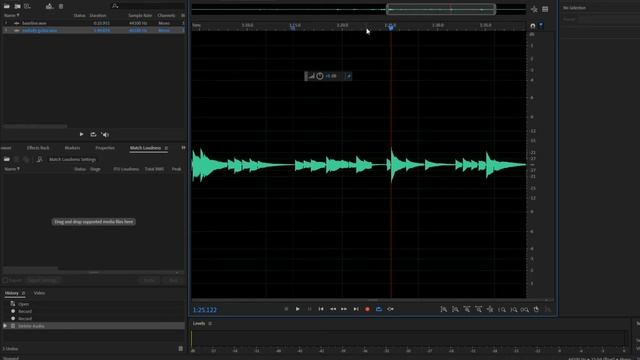Image resolution: width=640 pixels, height=360 pixels.
Task: Select the highlighted blue .wav file row
Action: [93, 30]
